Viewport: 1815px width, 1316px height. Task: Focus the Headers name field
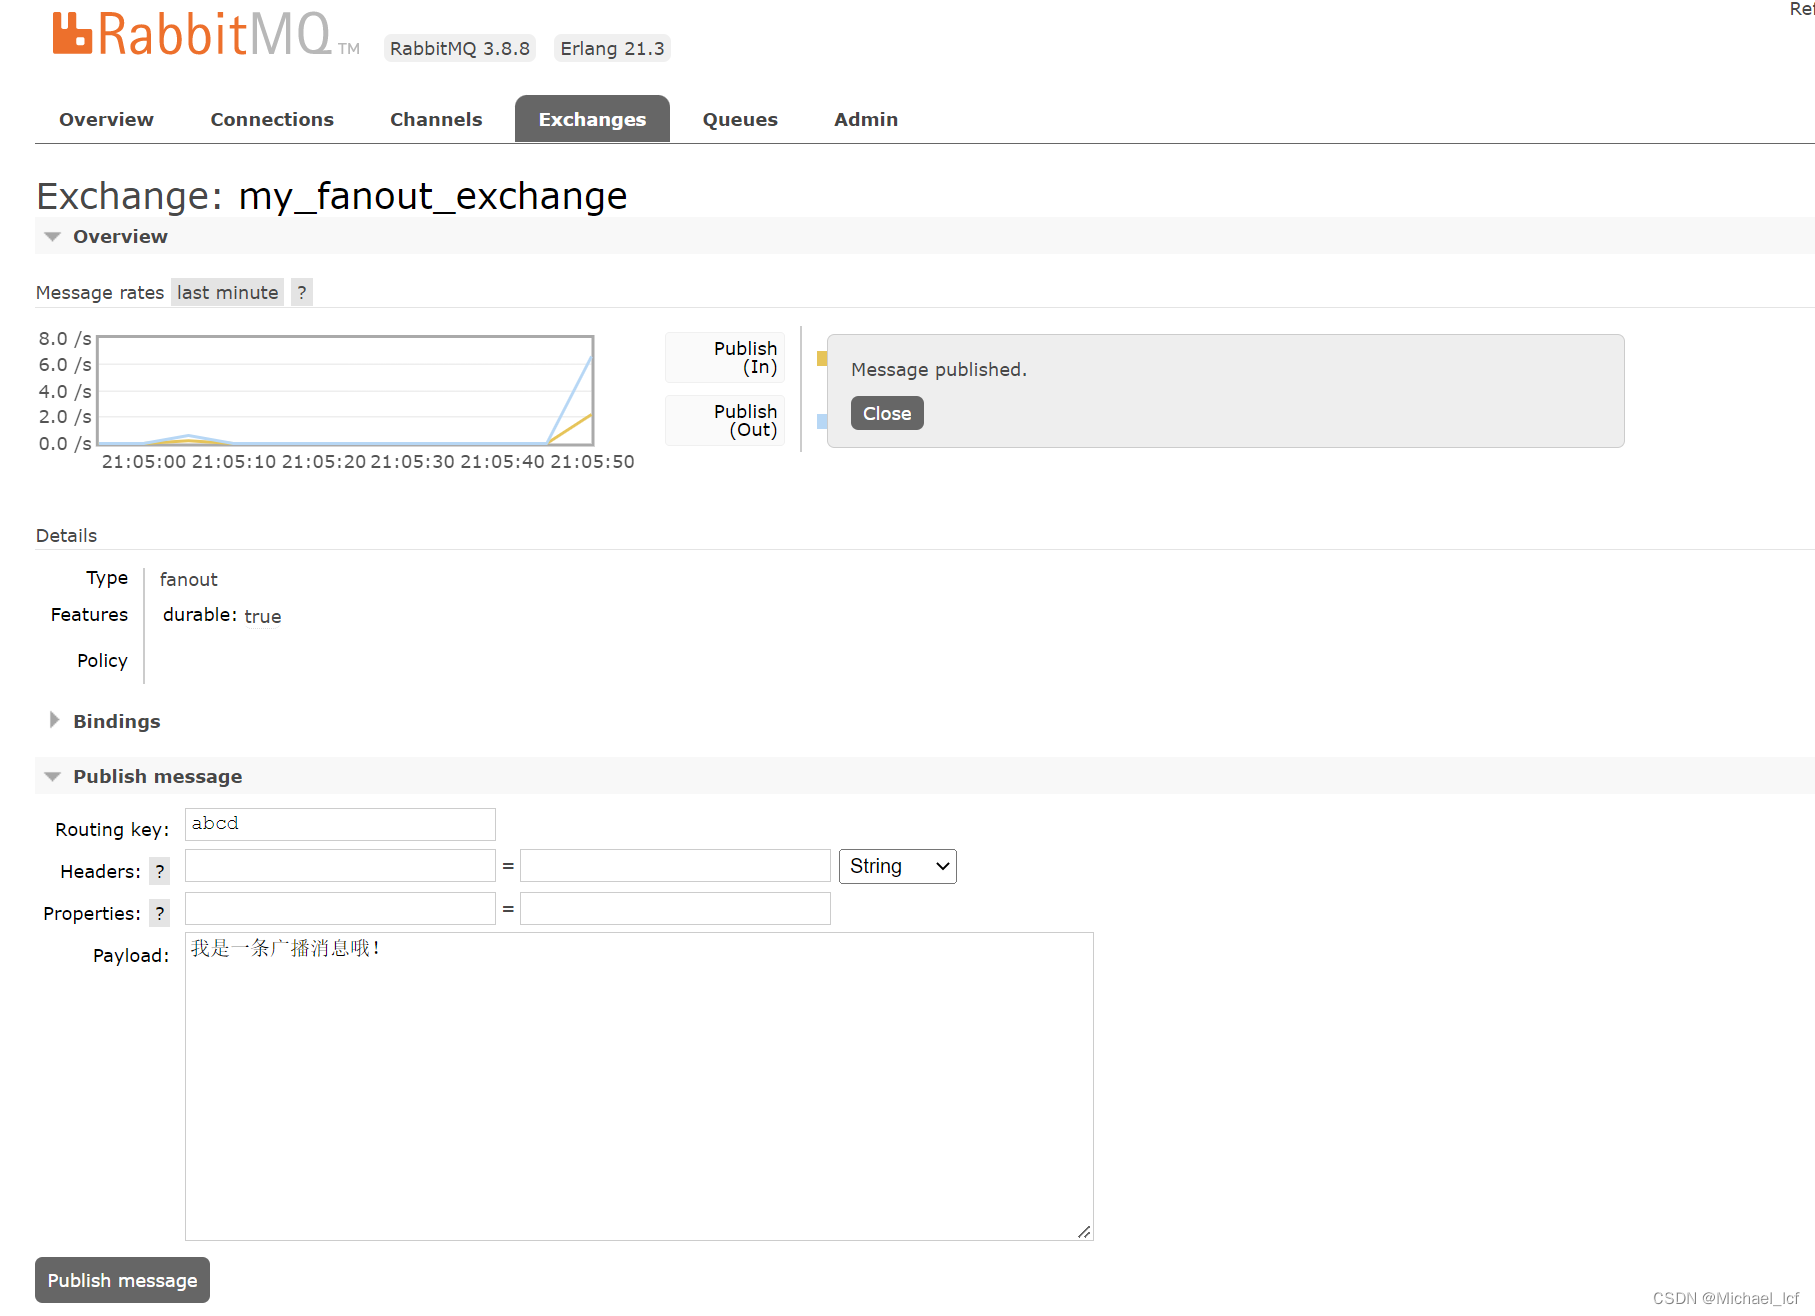tap(340, 866)
